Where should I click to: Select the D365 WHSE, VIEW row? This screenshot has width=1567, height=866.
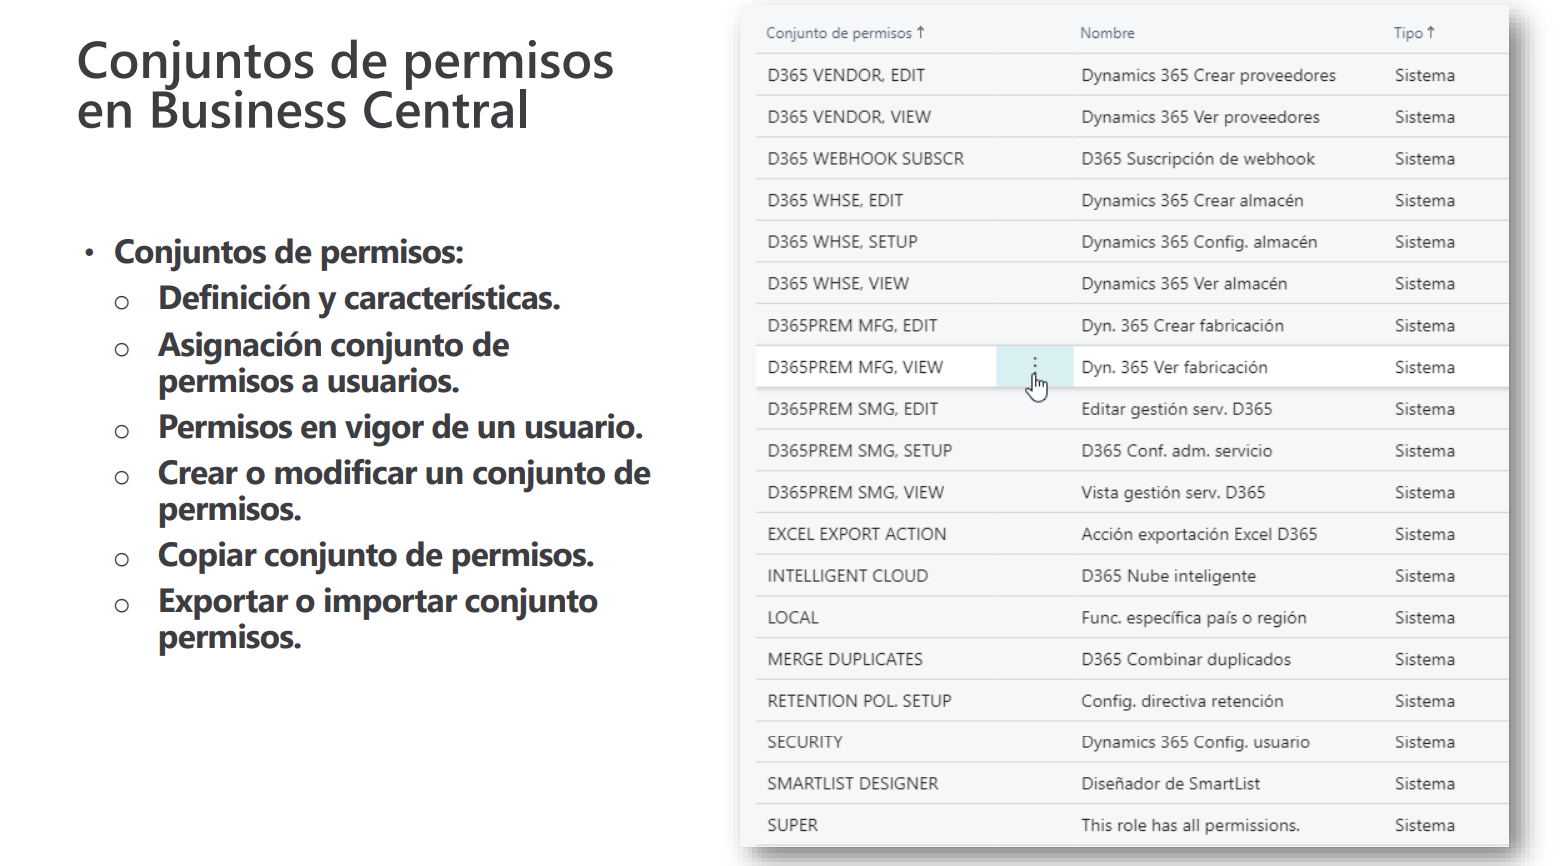tap(838, 284)
